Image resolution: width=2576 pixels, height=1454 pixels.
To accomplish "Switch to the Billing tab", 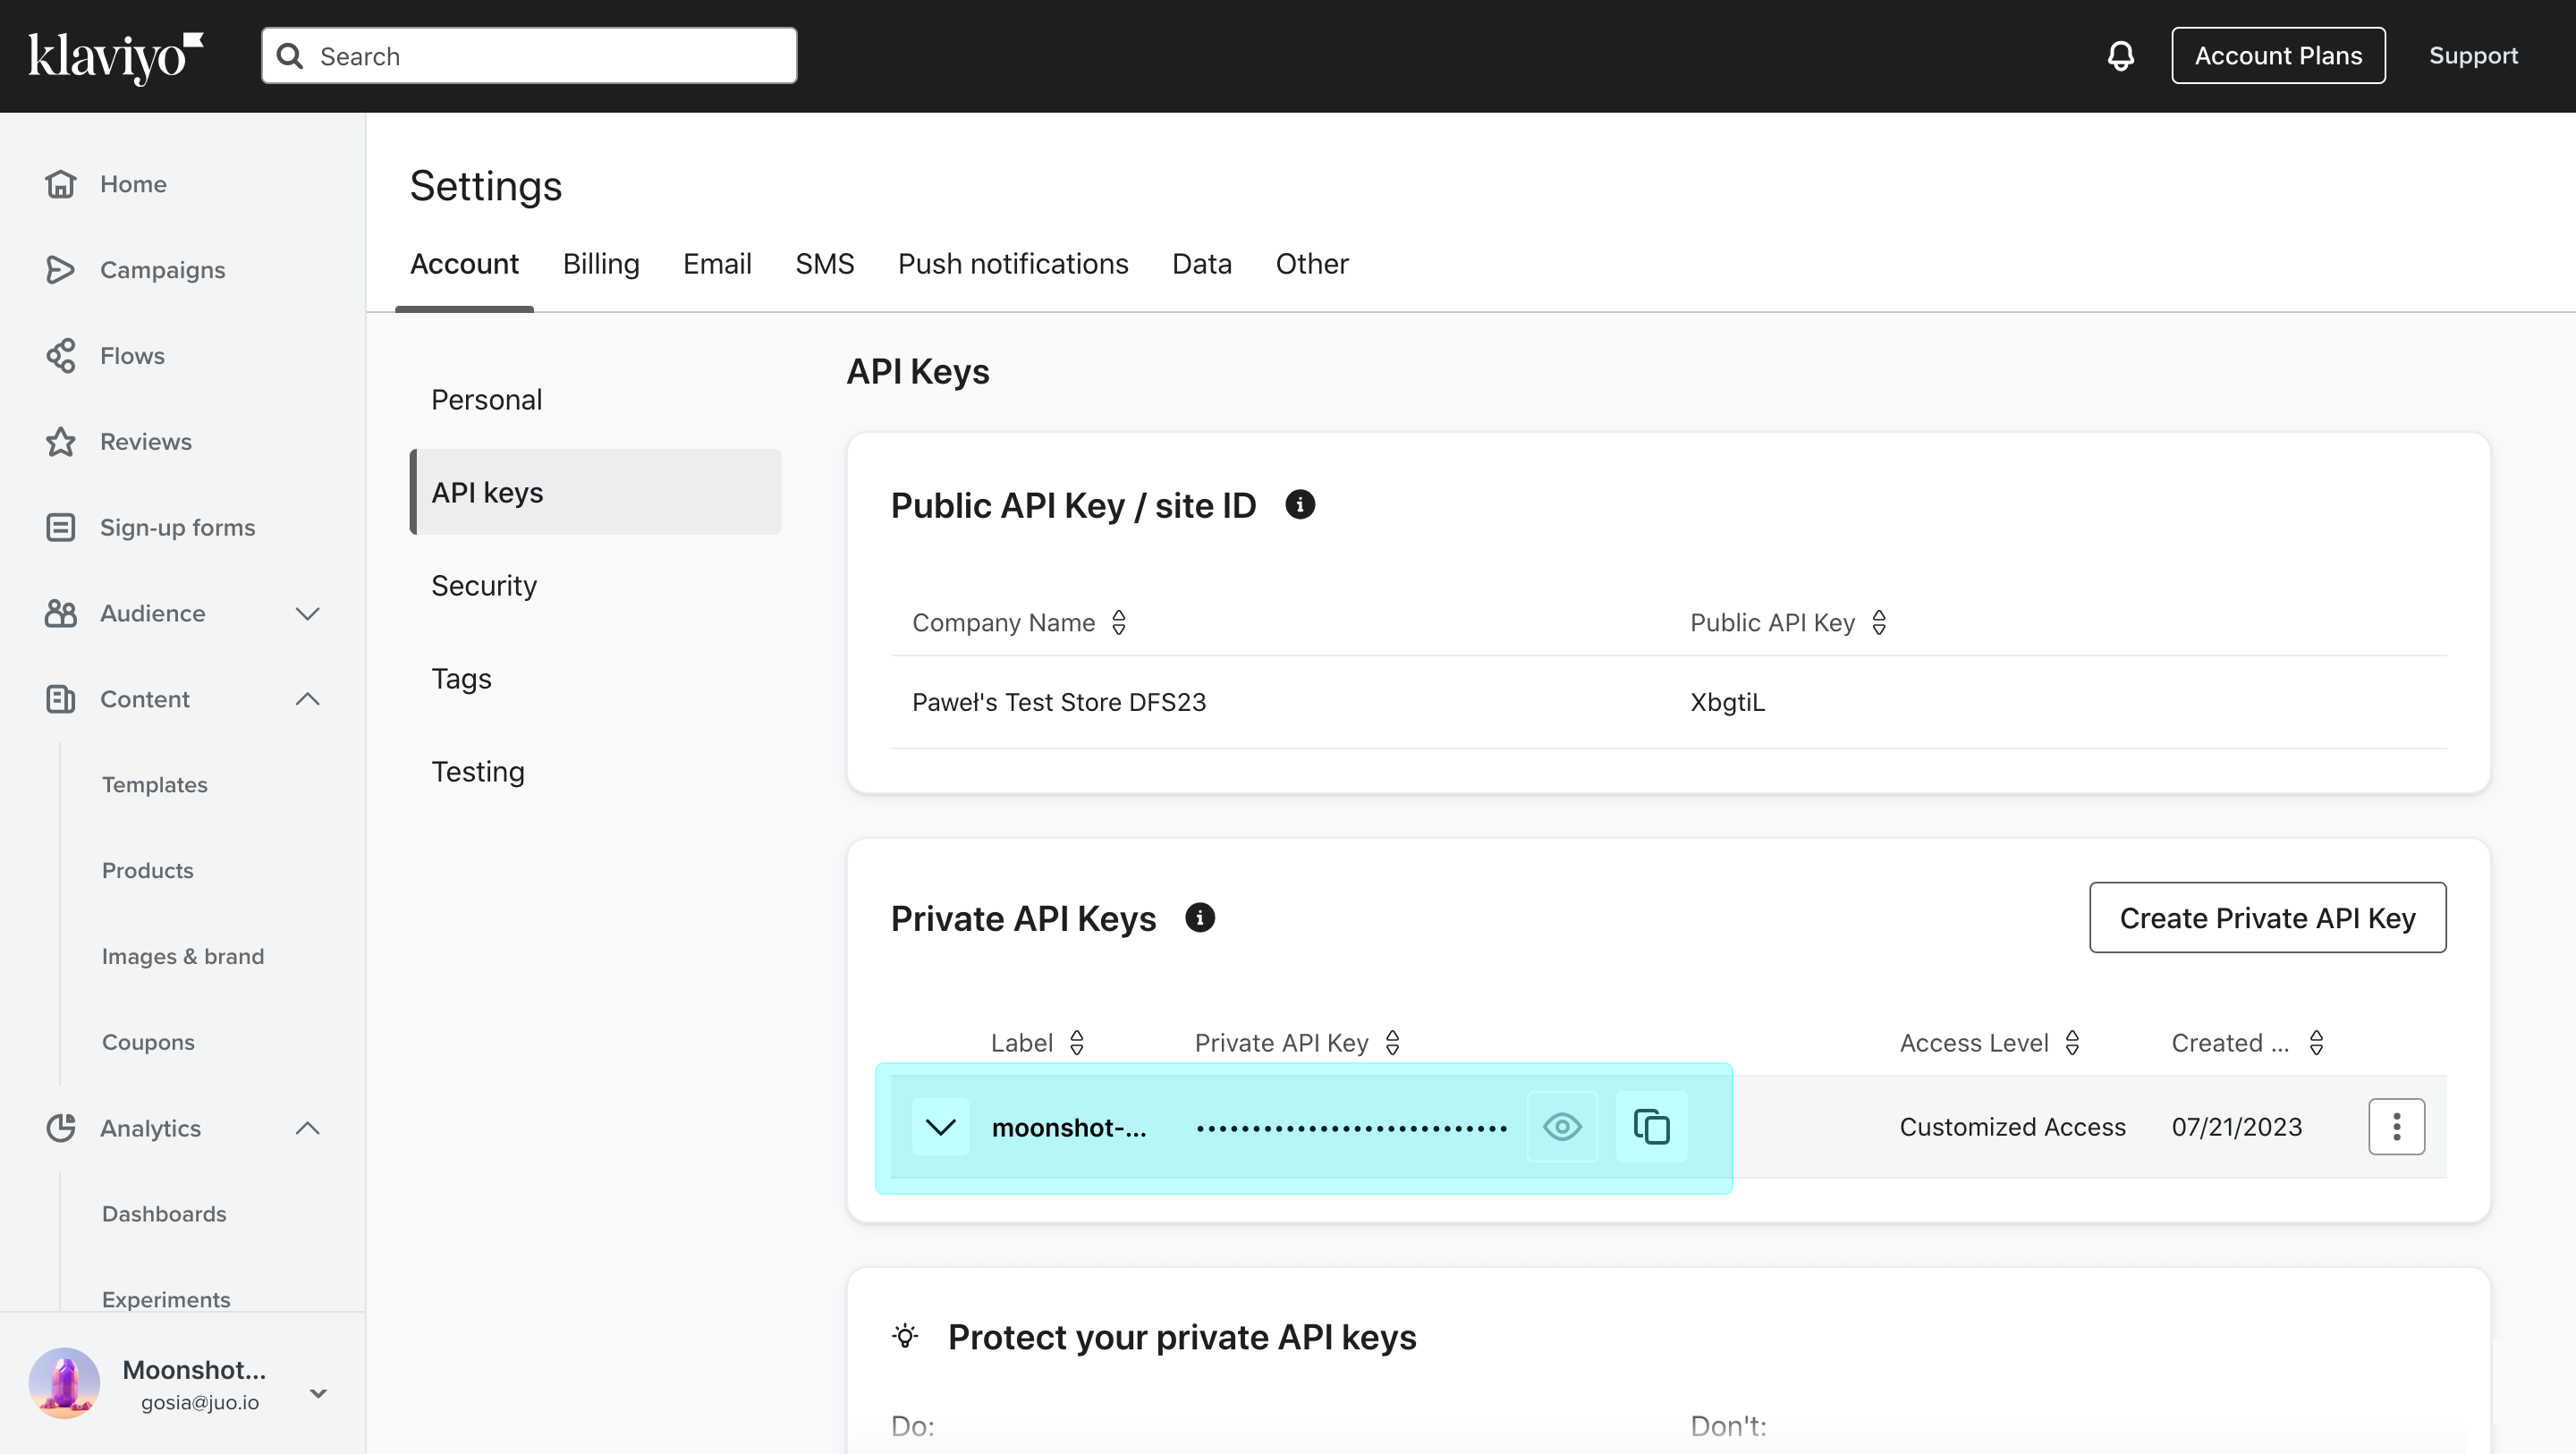I will pos(600,264).
